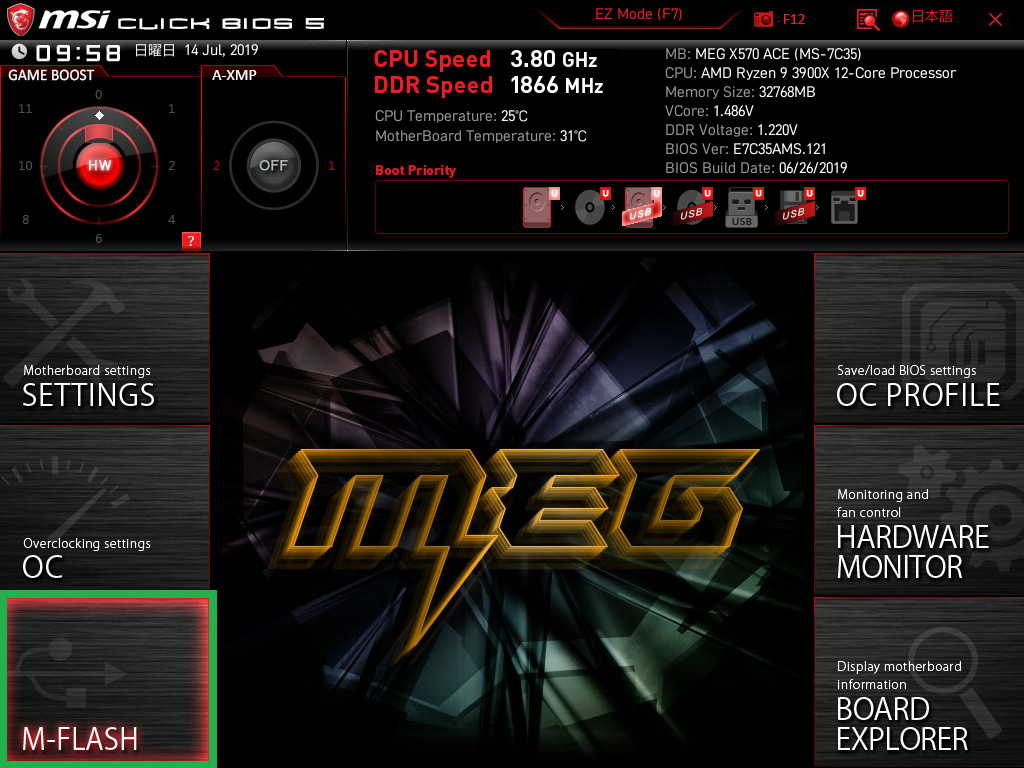This screenshot has width=1024, height=768.
Task: Open the OC overclocking settings panel
Action: tap(104, 507)
